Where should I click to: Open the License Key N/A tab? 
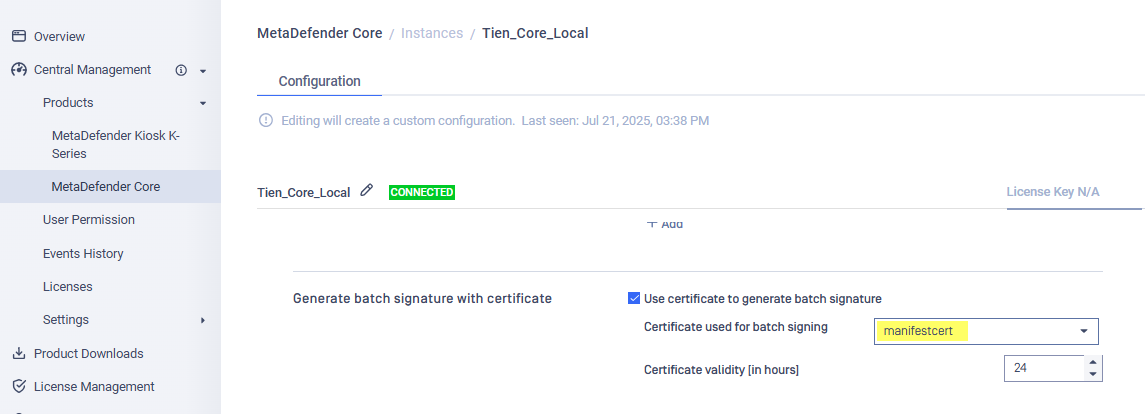1053,192
